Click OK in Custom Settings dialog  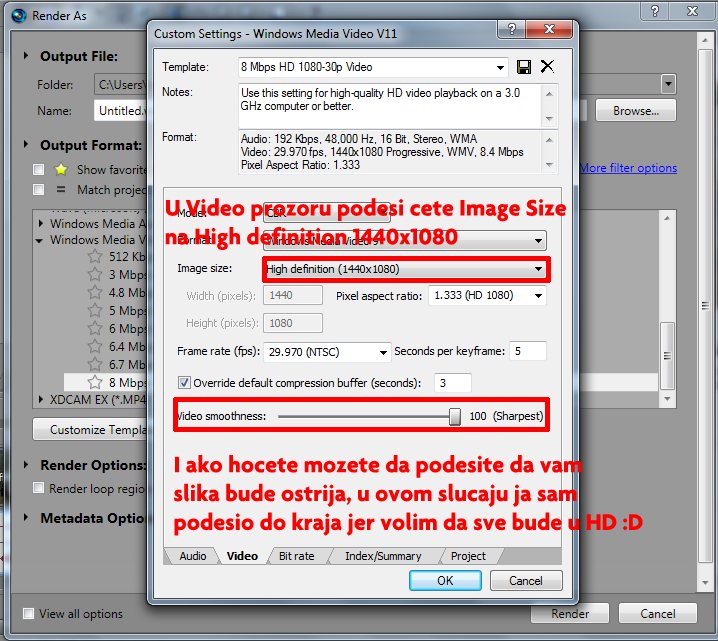445,581
